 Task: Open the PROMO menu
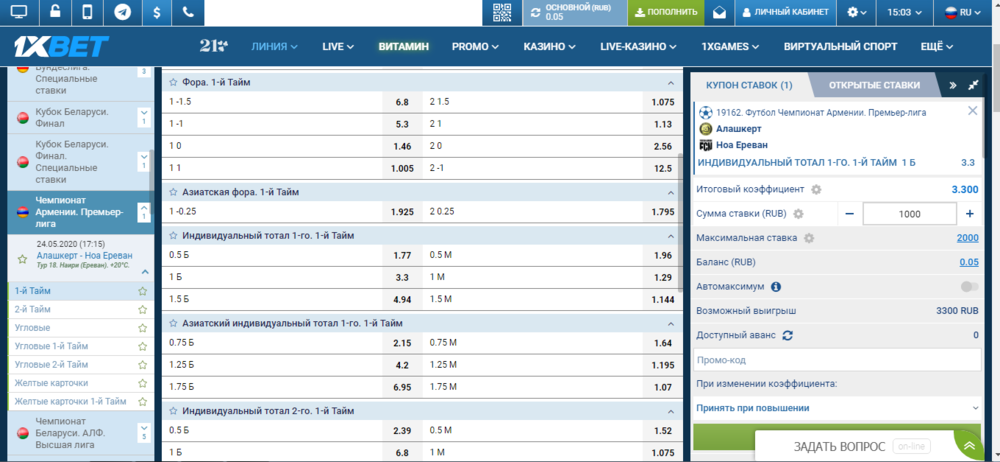click(x=475, y=47)
